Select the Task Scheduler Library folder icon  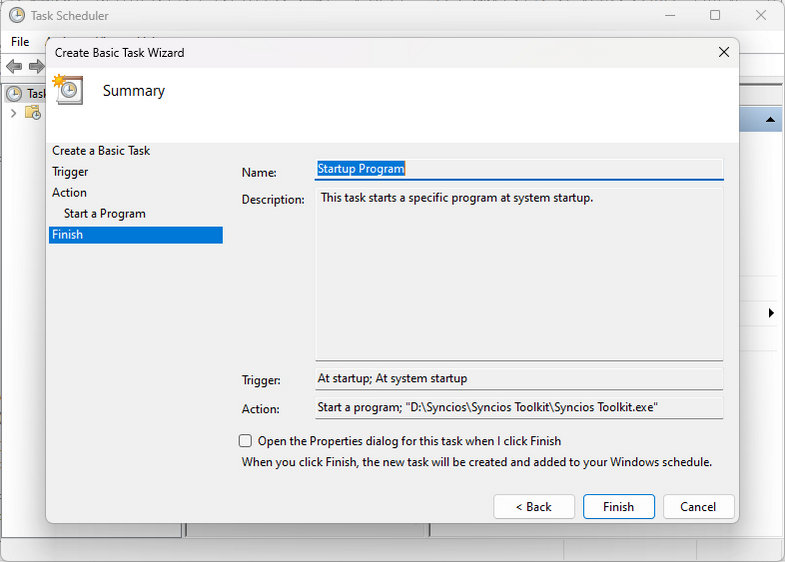33,113
